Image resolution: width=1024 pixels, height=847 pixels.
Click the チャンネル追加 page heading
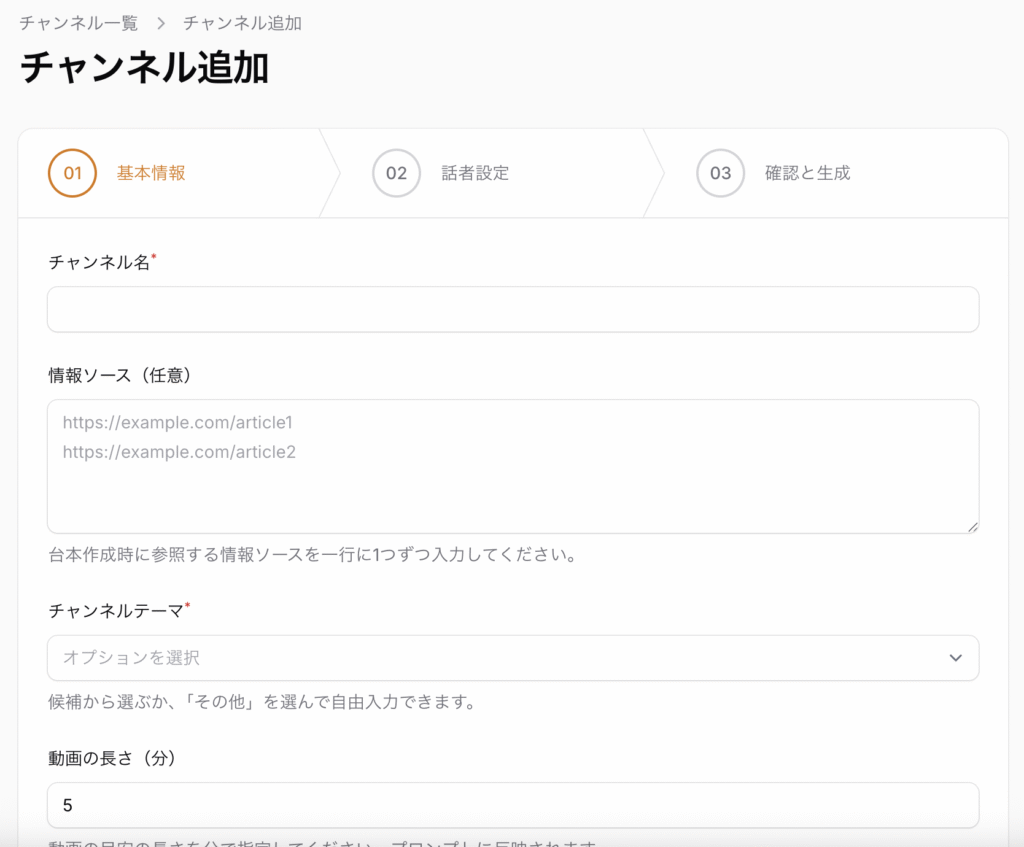coord(144,67)
